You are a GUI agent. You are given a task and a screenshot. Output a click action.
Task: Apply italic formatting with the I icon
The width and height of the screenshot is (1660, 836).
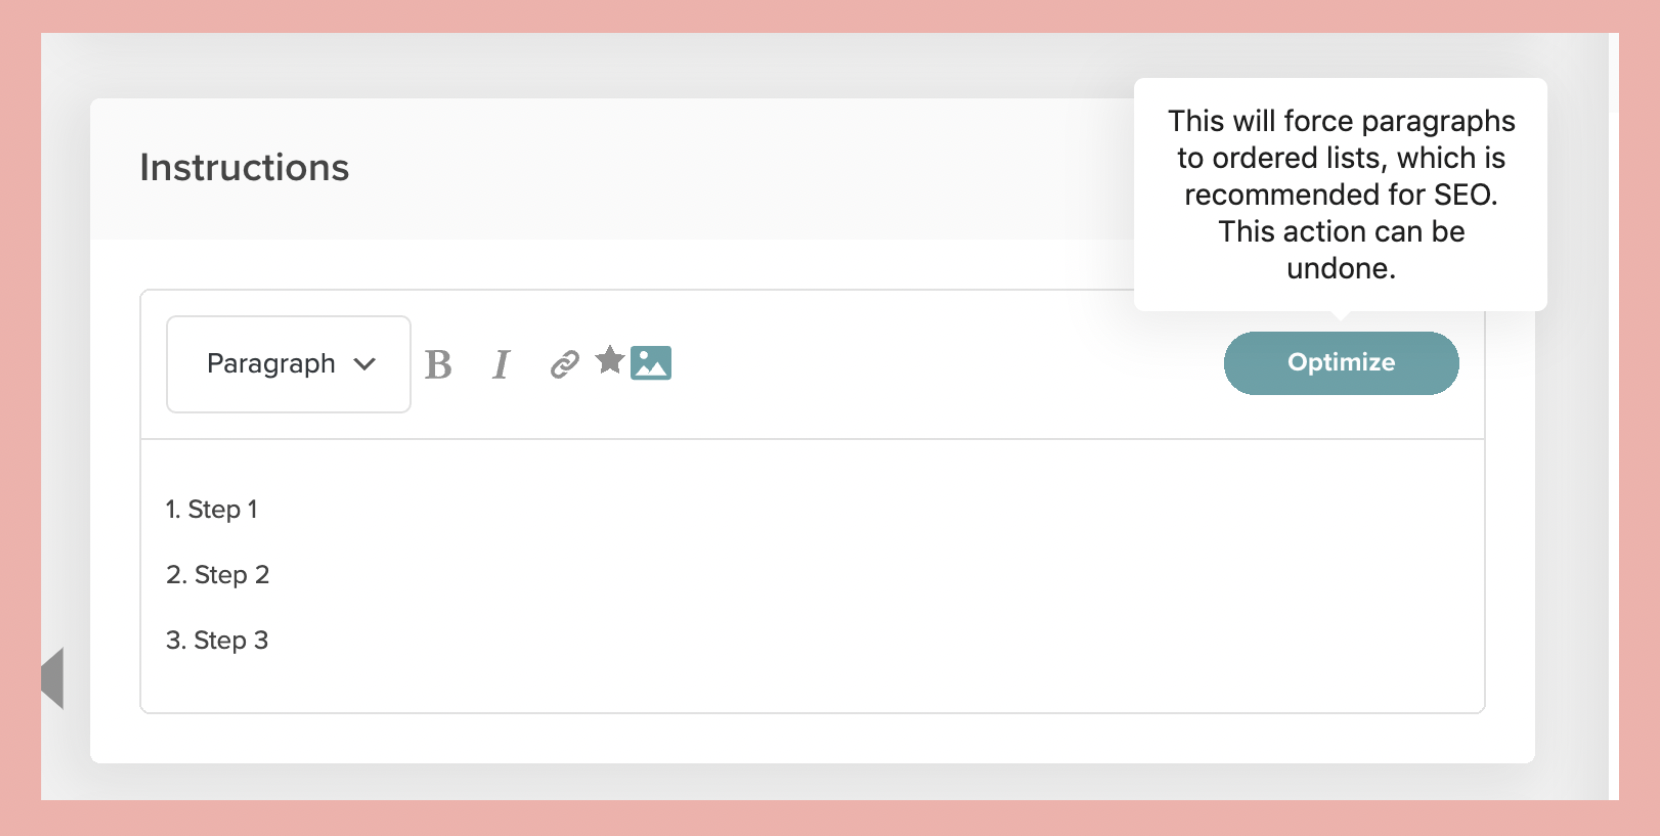[501, 364]
